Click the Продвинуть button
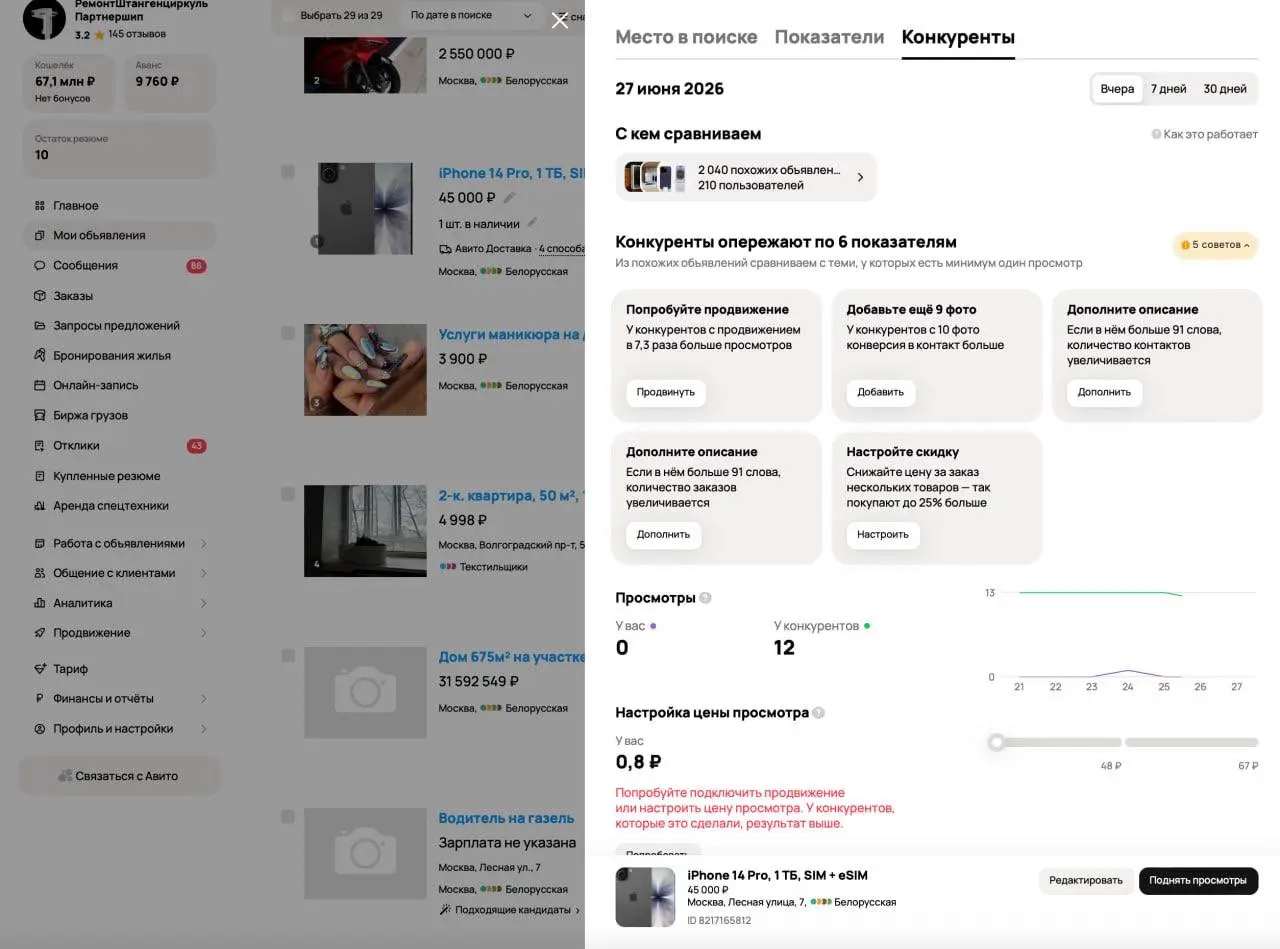Image resolution: width=1280 pixels, height=949 pixels. [x=665, y=392]
